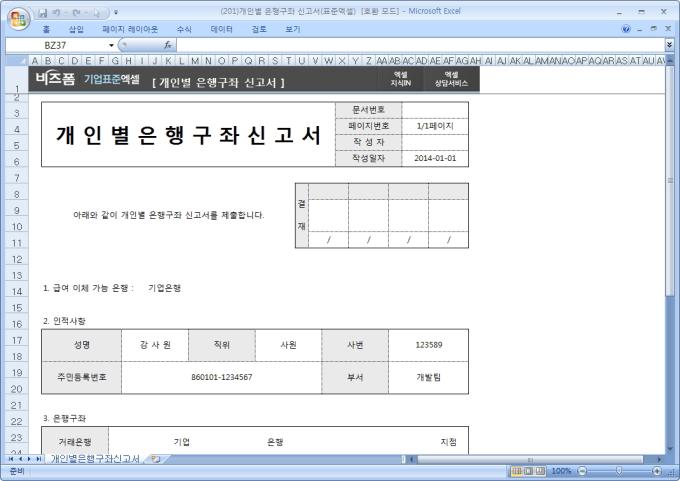The width and height of the screenshot is (680, 481).
Task: Click the zoom in plus button
Action: (657, 471)
